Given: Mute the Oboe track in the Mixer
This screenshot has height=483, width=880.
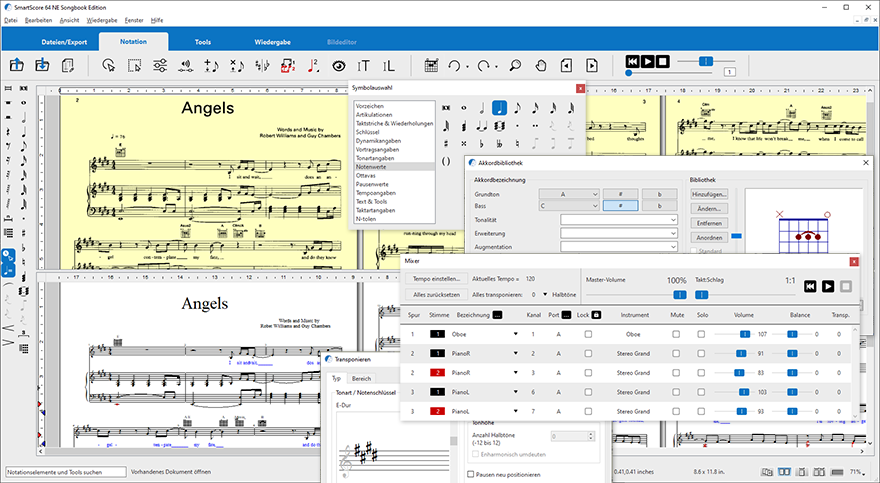Looking at the screenshot, I should [x=678, y=334].
